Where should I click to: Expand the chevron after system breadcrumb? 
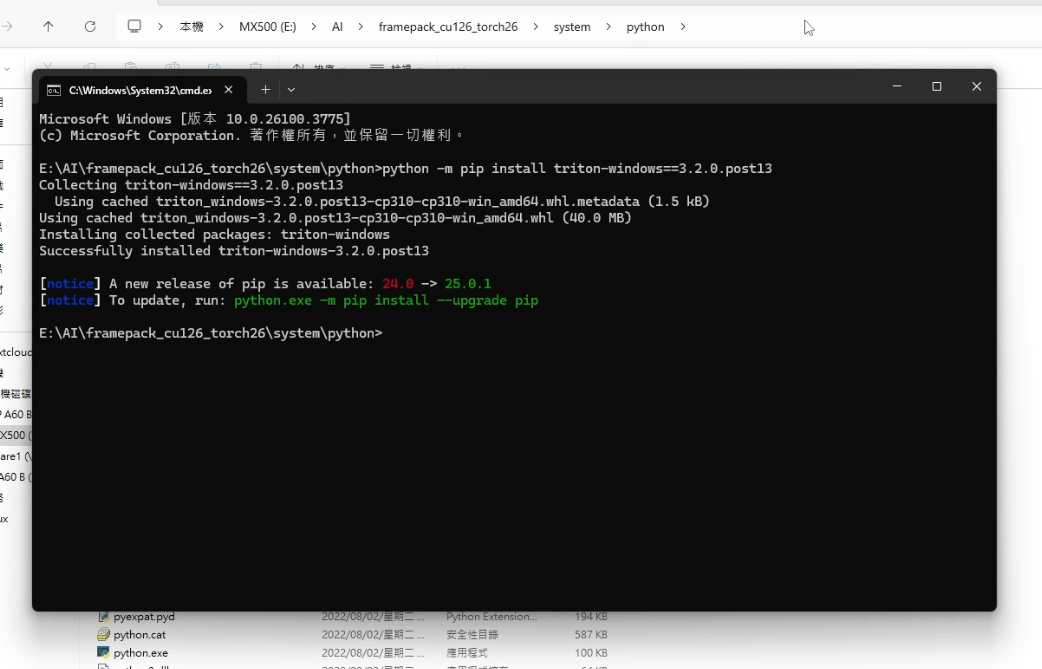click(x=608, y=27)
